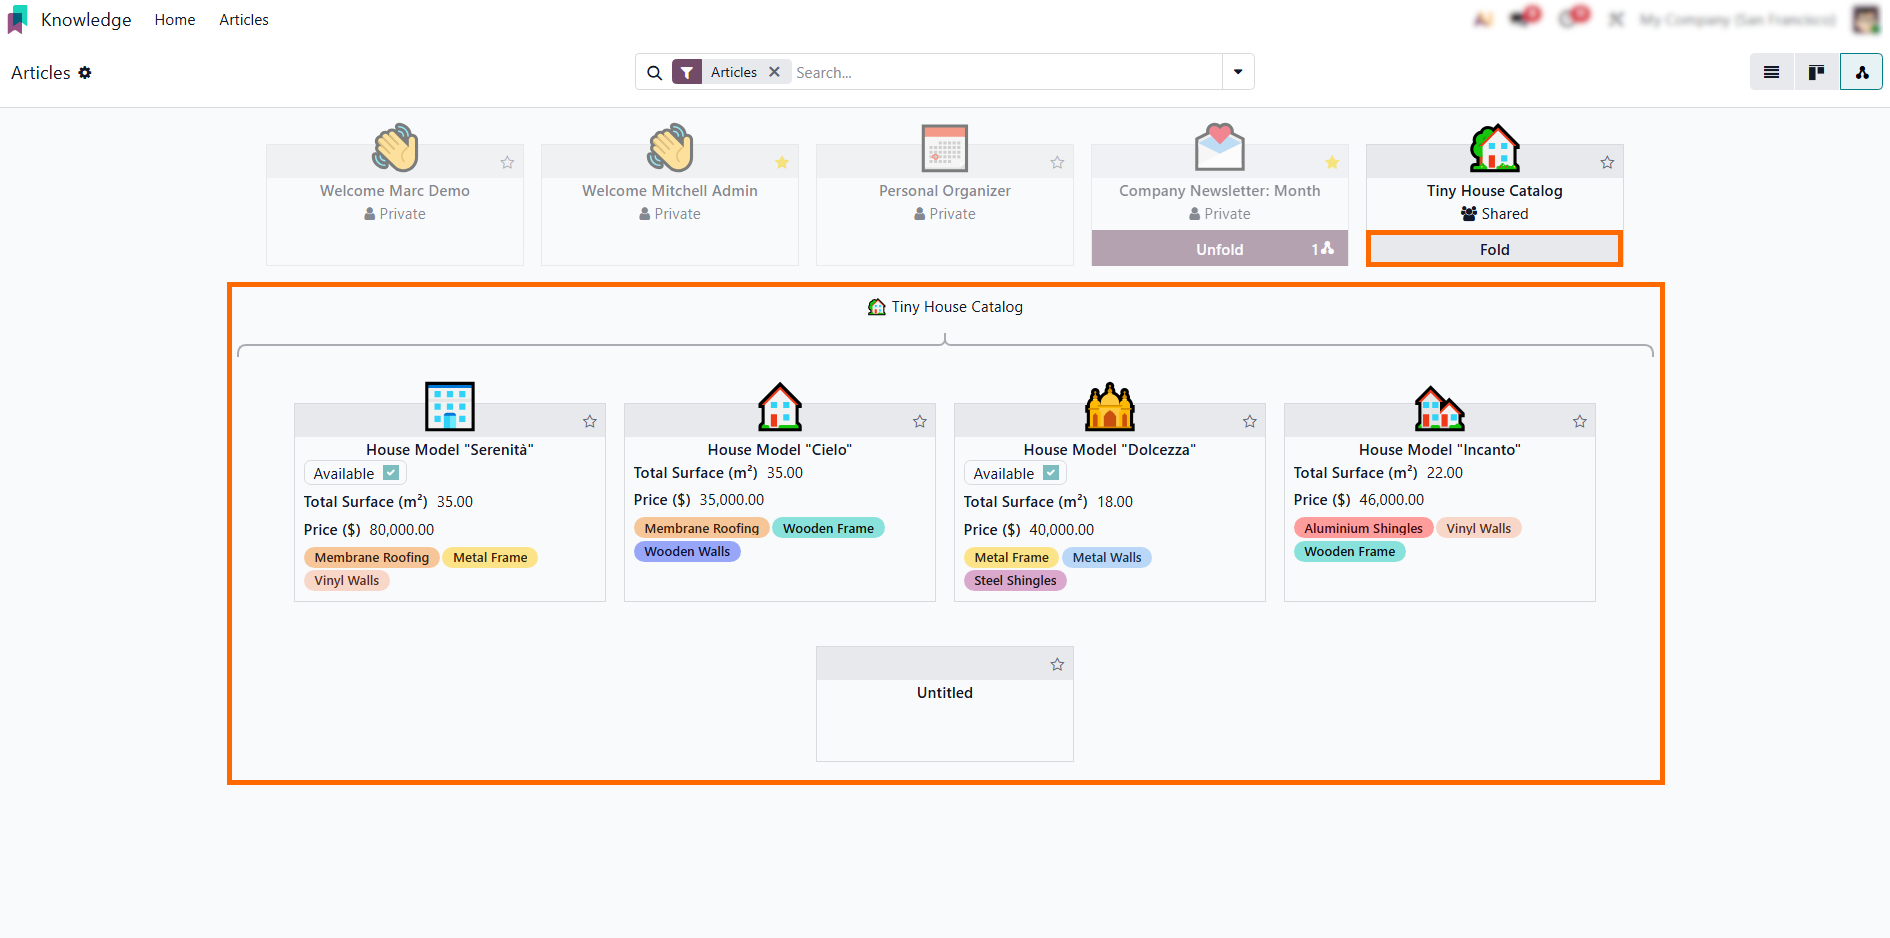Remove the Articles search filter

pyautogui.click(x=774, y=72)
